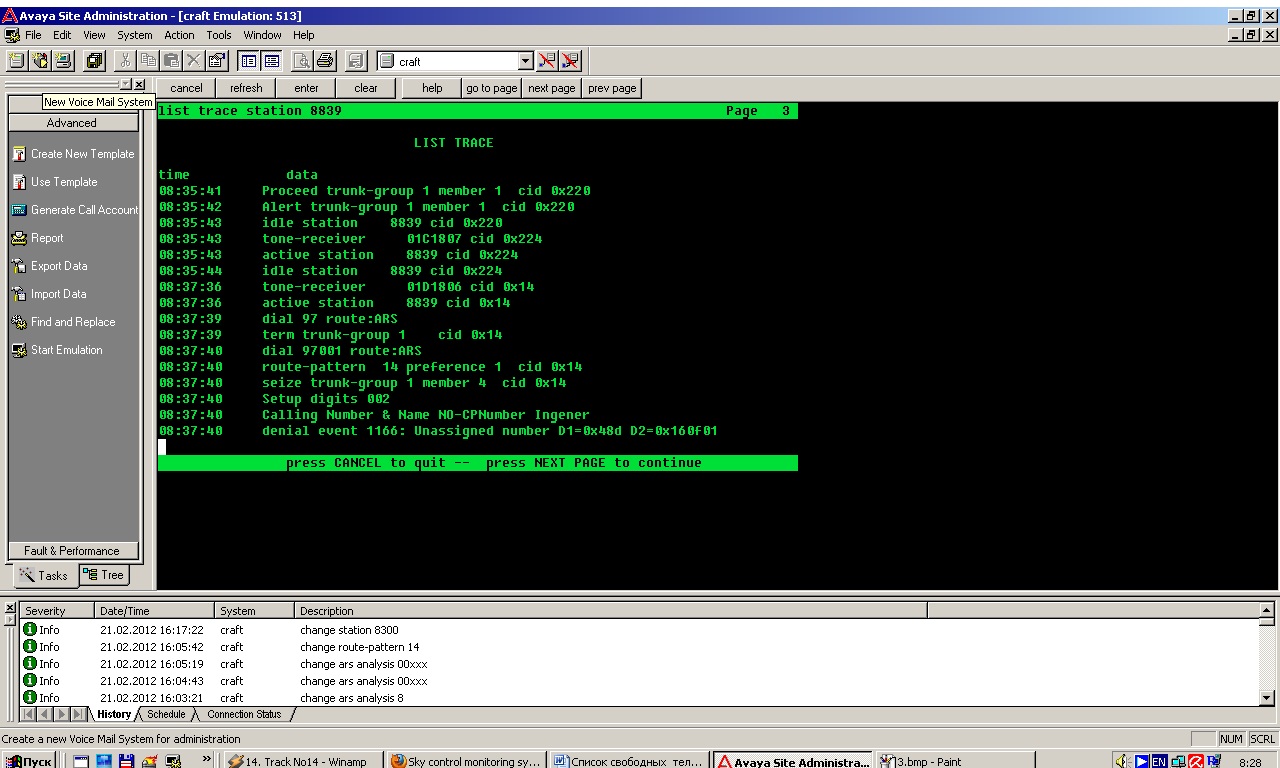Expand the Fault & Performance section

(72, 551)
